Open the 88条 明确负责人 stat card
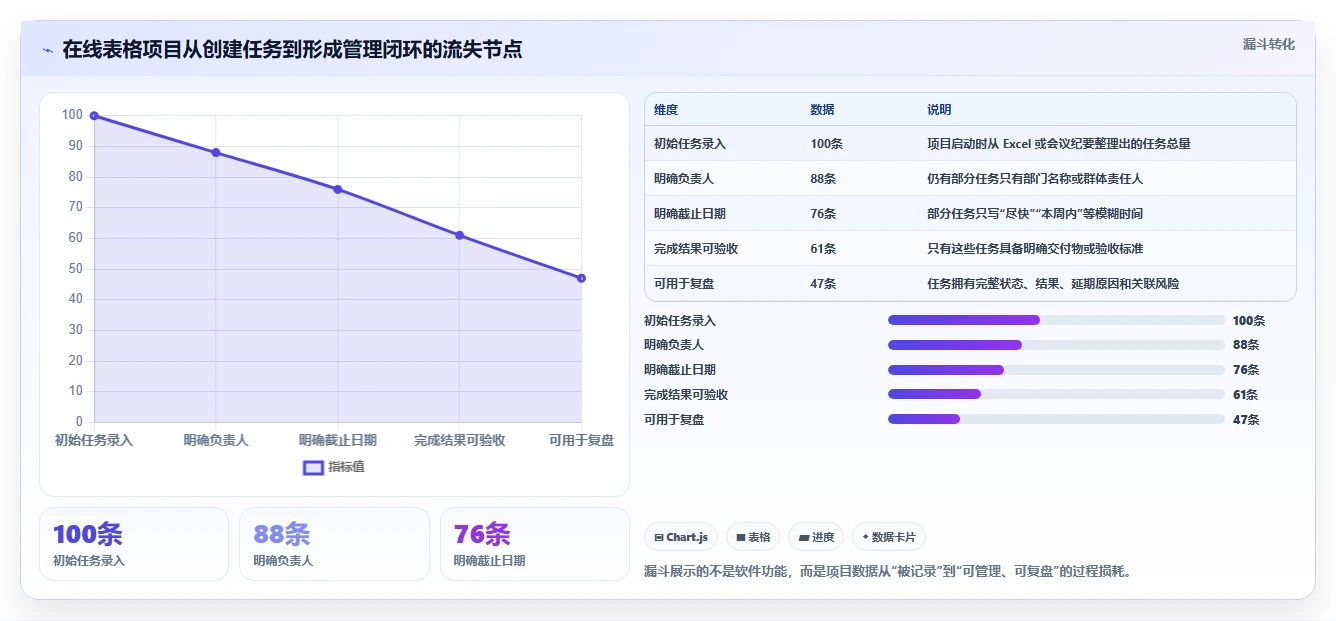Image resolution: width=1336 pixels, height=621 pixels. coord(334,544)
